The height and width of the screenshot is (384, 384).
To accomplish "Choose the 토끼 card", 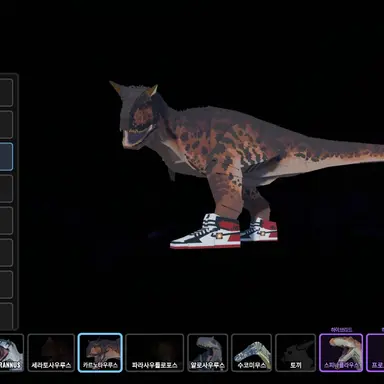I will point(296,353).
